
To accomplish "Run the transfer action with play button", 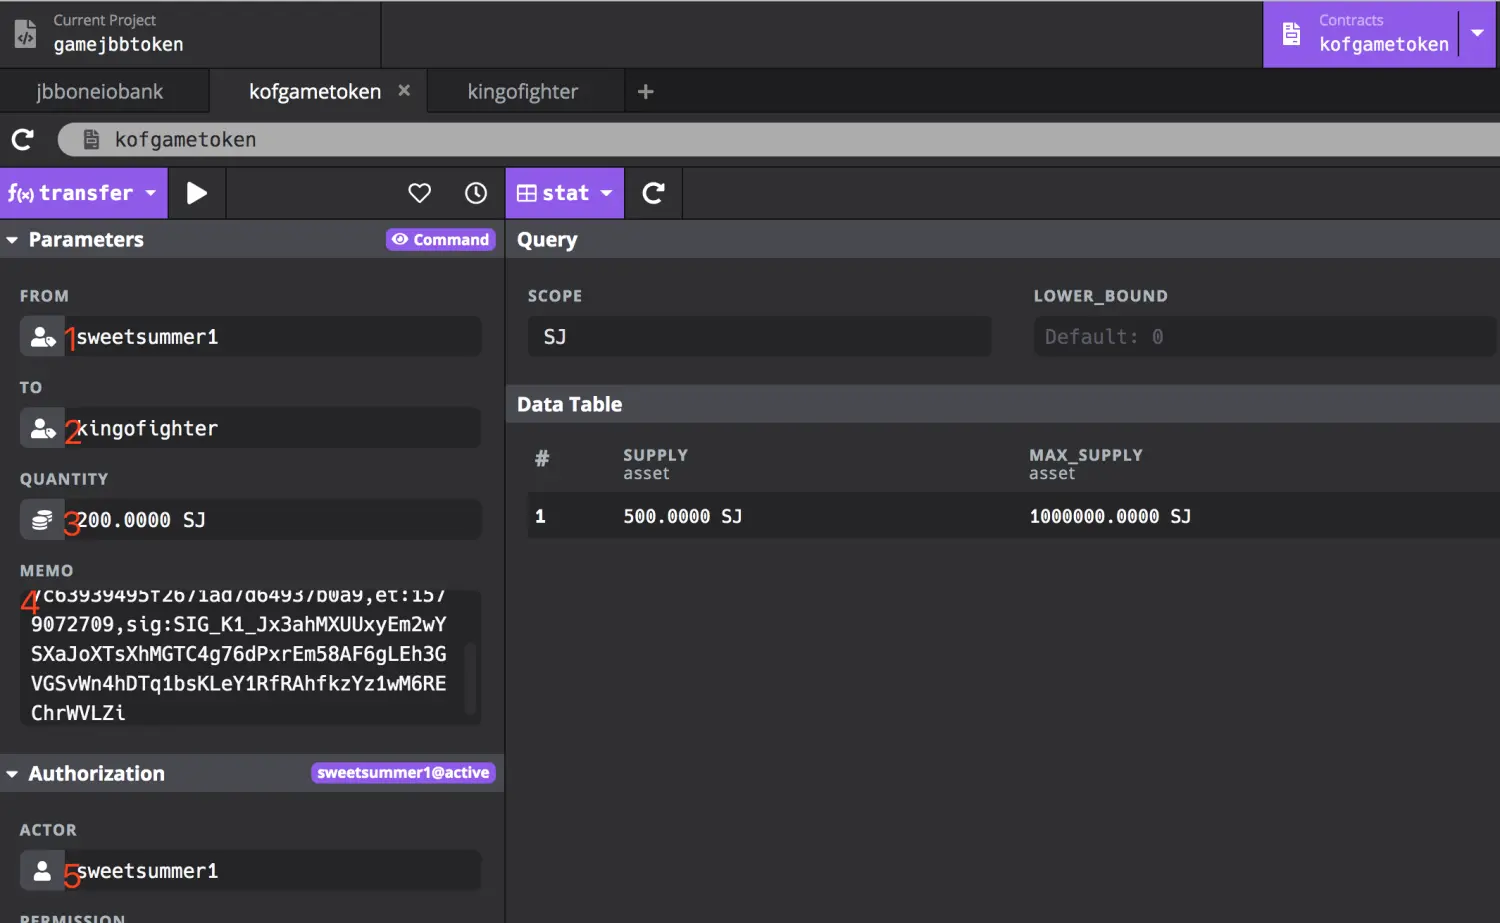I will (196, 193).
